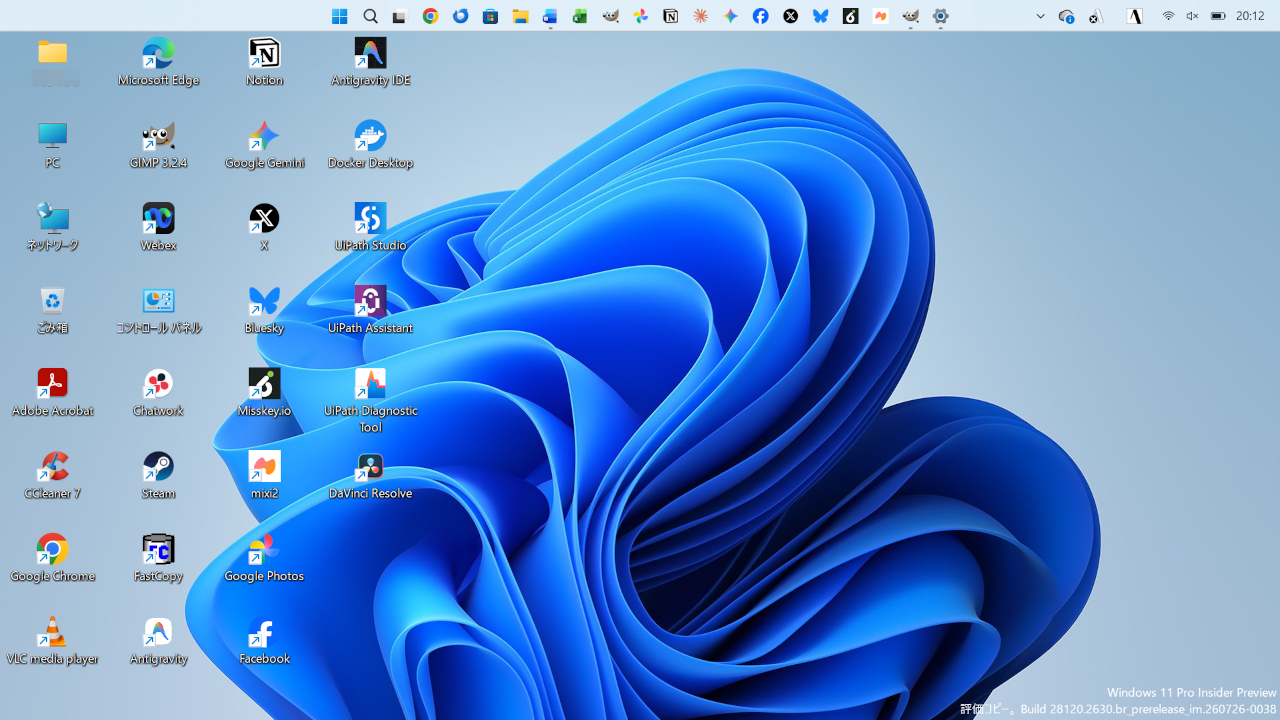Select the コントロール パネル desktop icon
Screen dimensions: 1280x720
(x=158, y=310)
